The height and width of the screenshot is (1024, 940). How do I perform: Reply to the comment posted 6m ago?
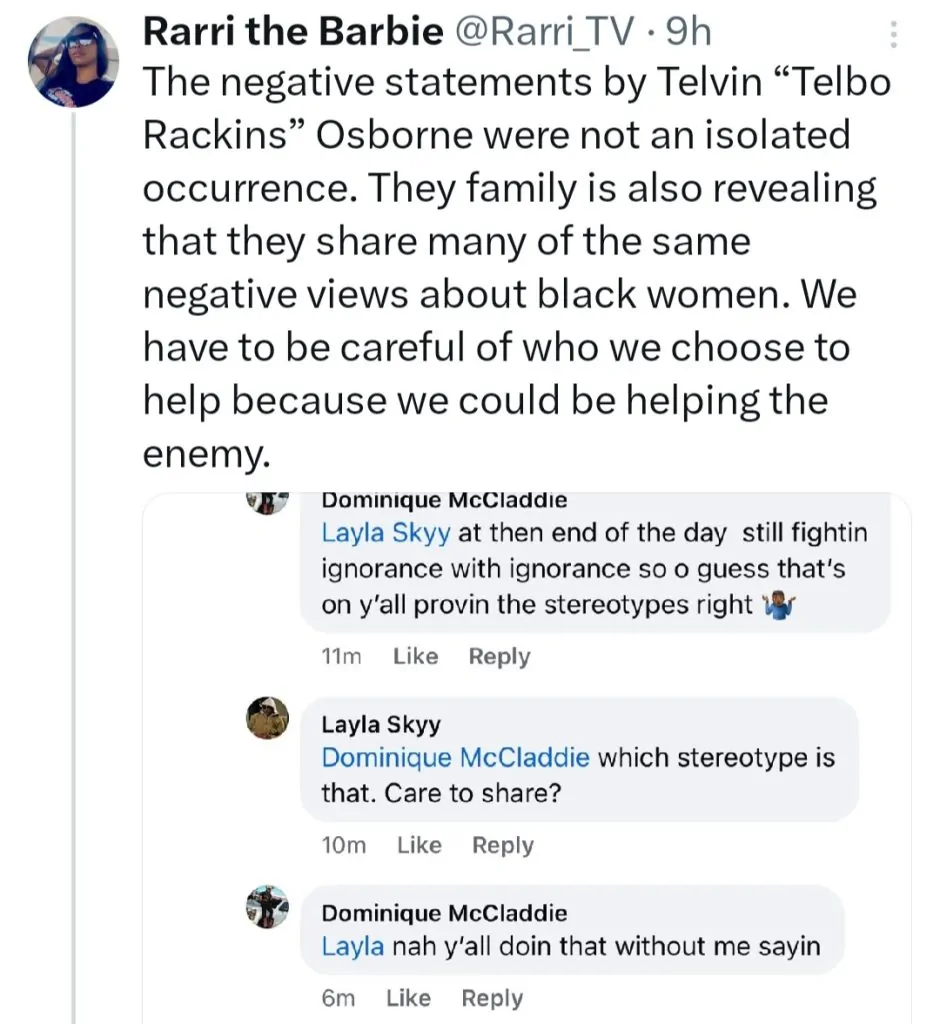point(492,998)
